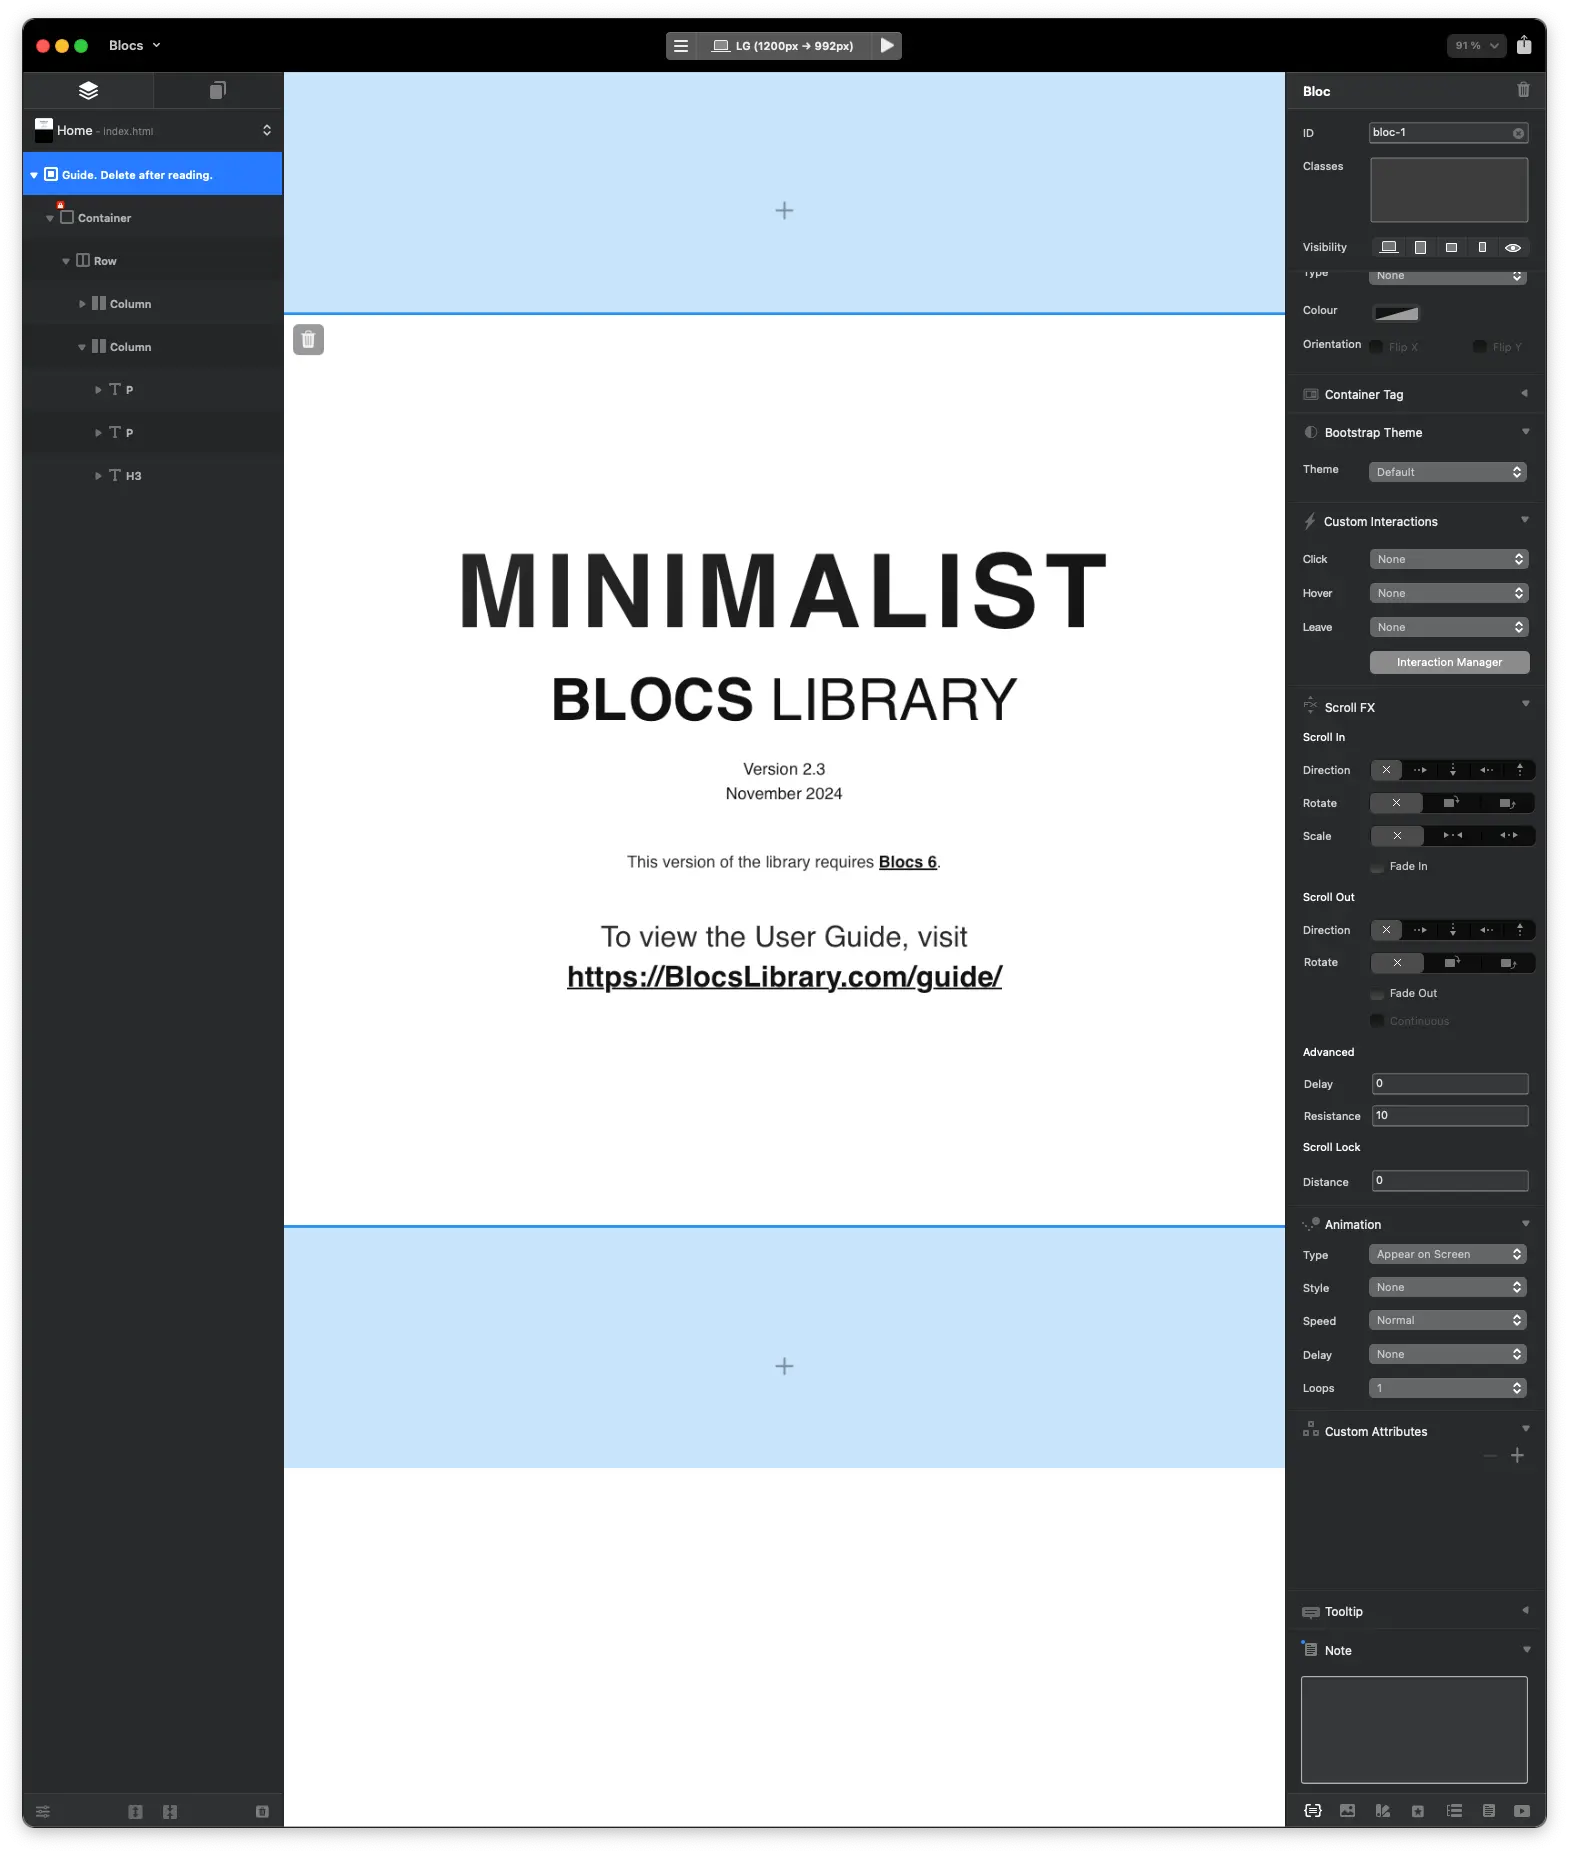Open the Theme Default dropdown
Screen dimensions: 1569x1854
[1448, 472]
